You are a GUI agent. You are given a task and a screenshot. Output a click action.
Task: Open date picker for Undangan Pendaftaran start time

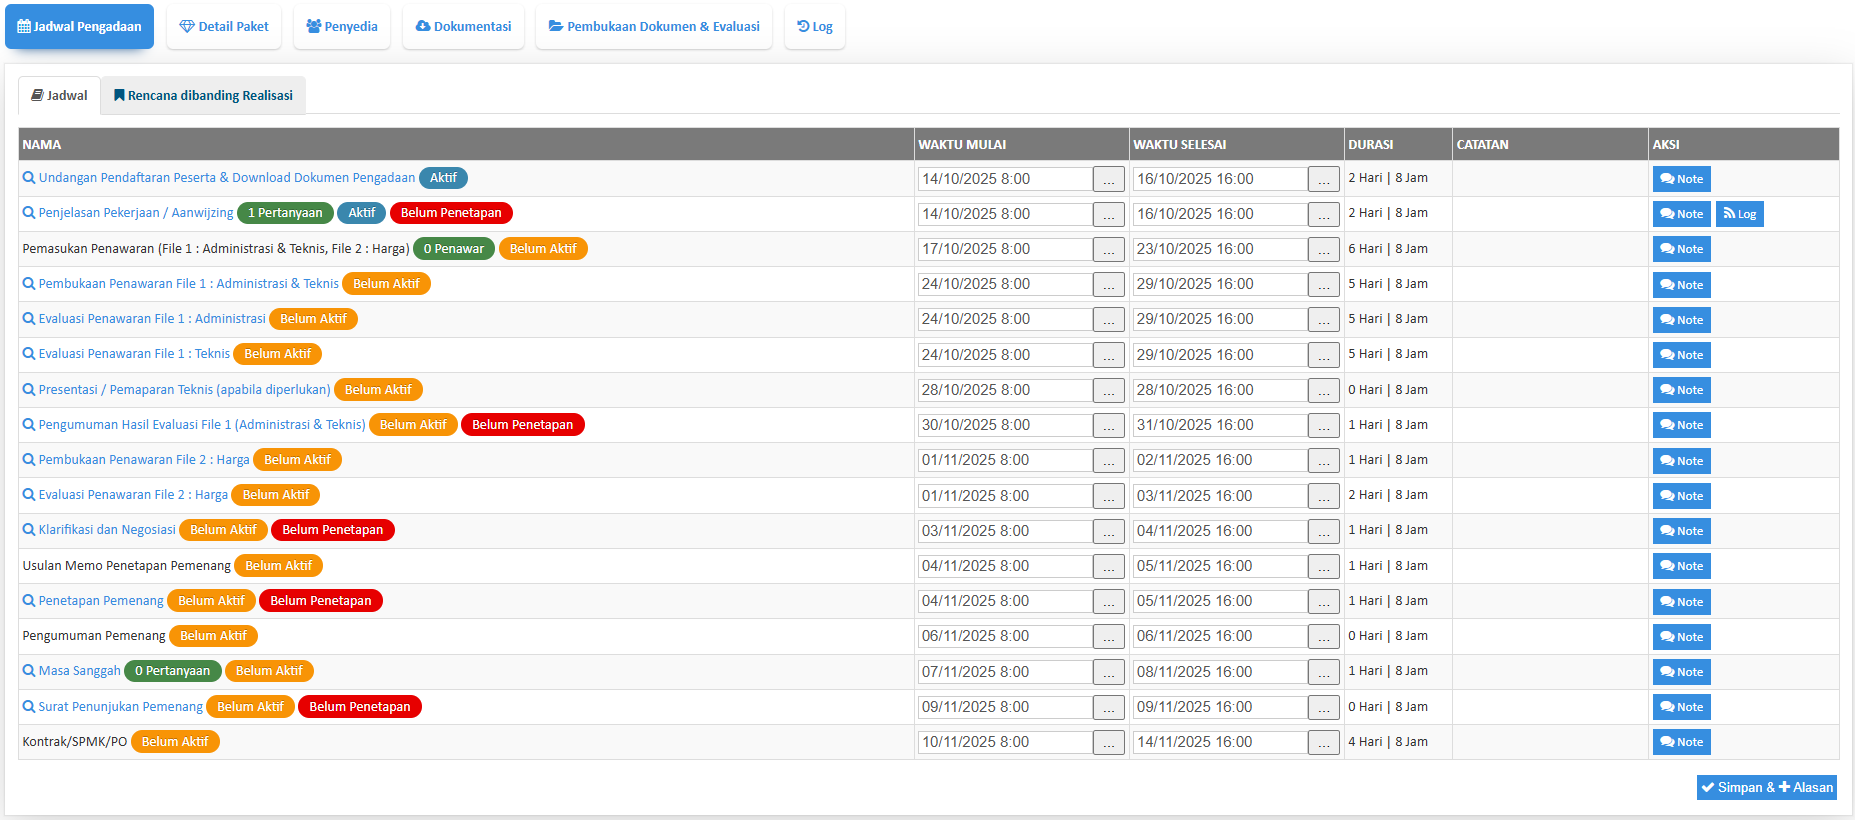coord(1108,179)
